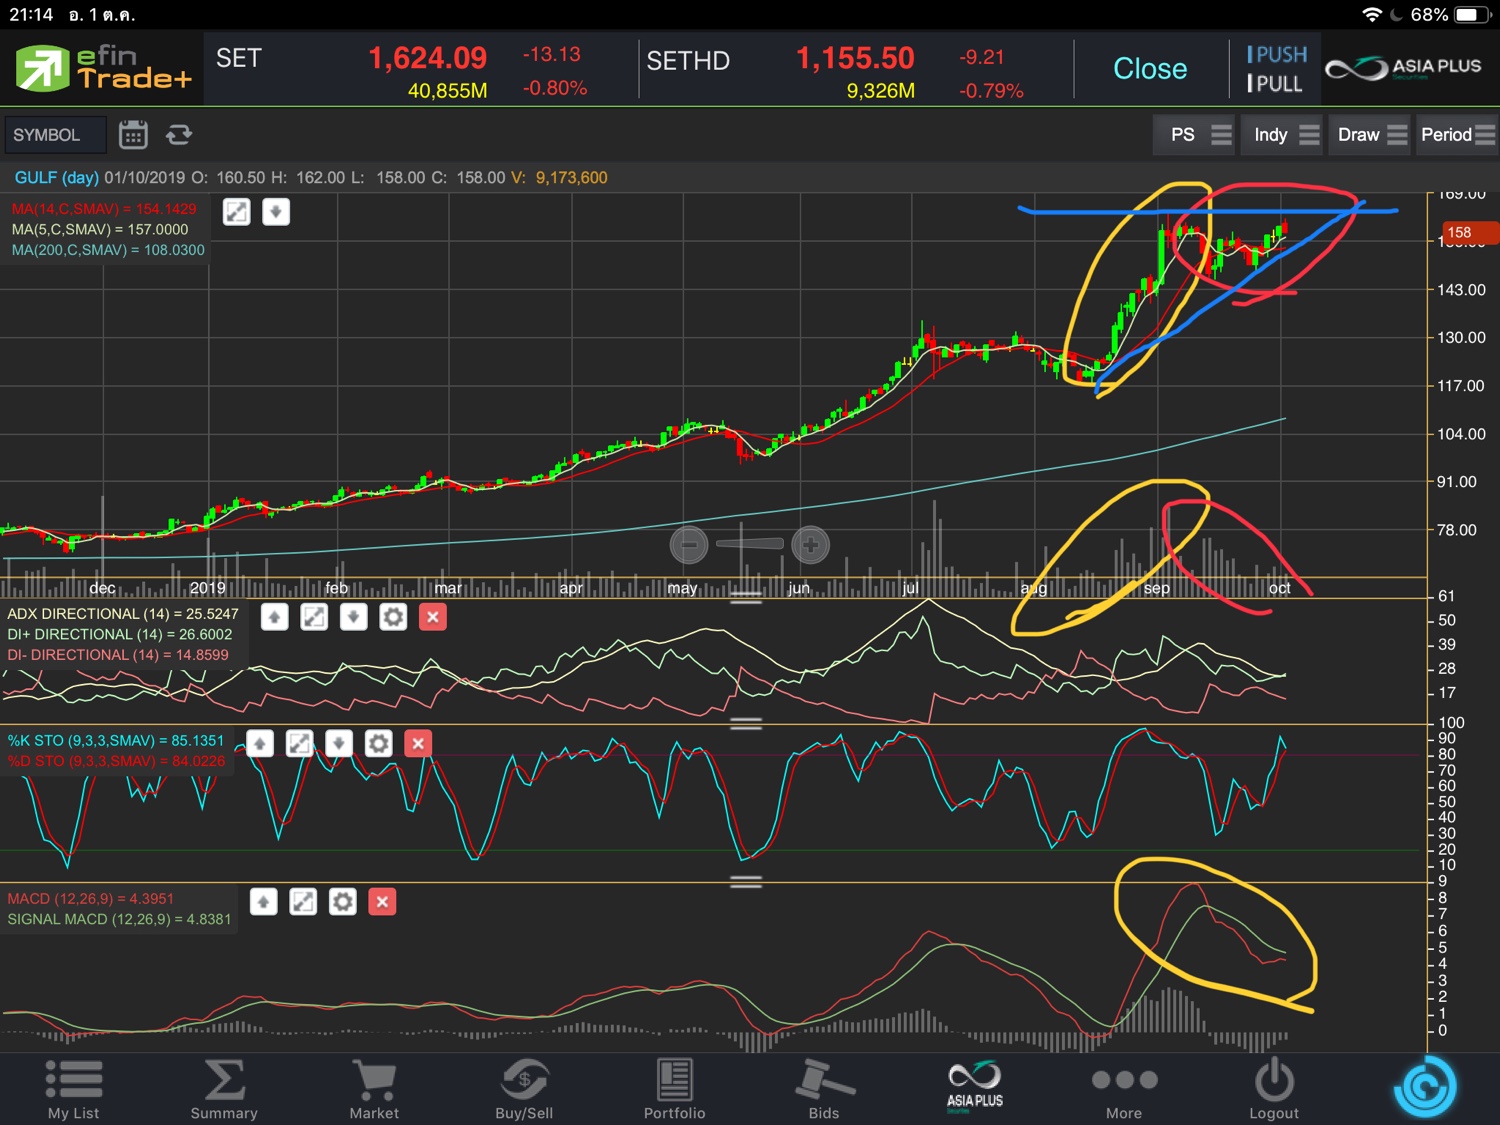Screen dimensions: 1500x1125
Task: Tap the ASIA PLUS logo in header
Action: point(1403,68)
